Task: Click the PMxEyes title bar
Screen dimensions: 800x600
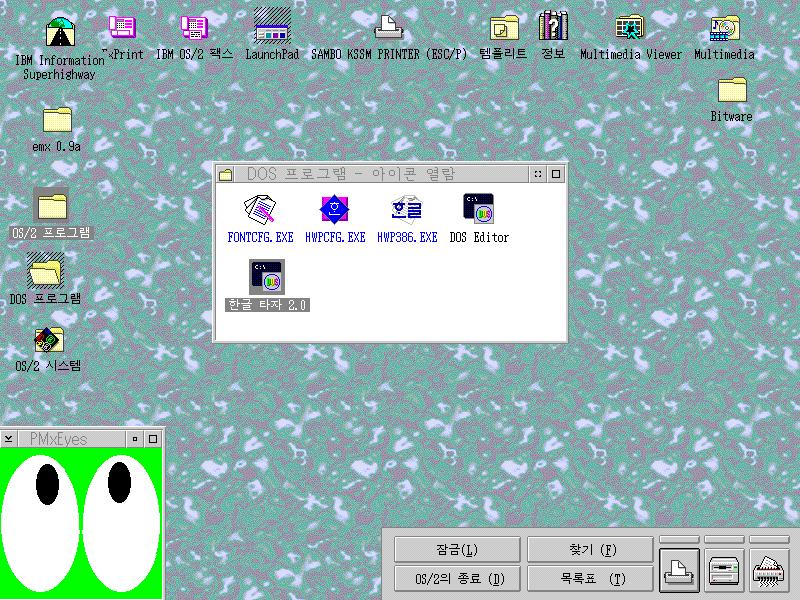Action: coord(72,439)
